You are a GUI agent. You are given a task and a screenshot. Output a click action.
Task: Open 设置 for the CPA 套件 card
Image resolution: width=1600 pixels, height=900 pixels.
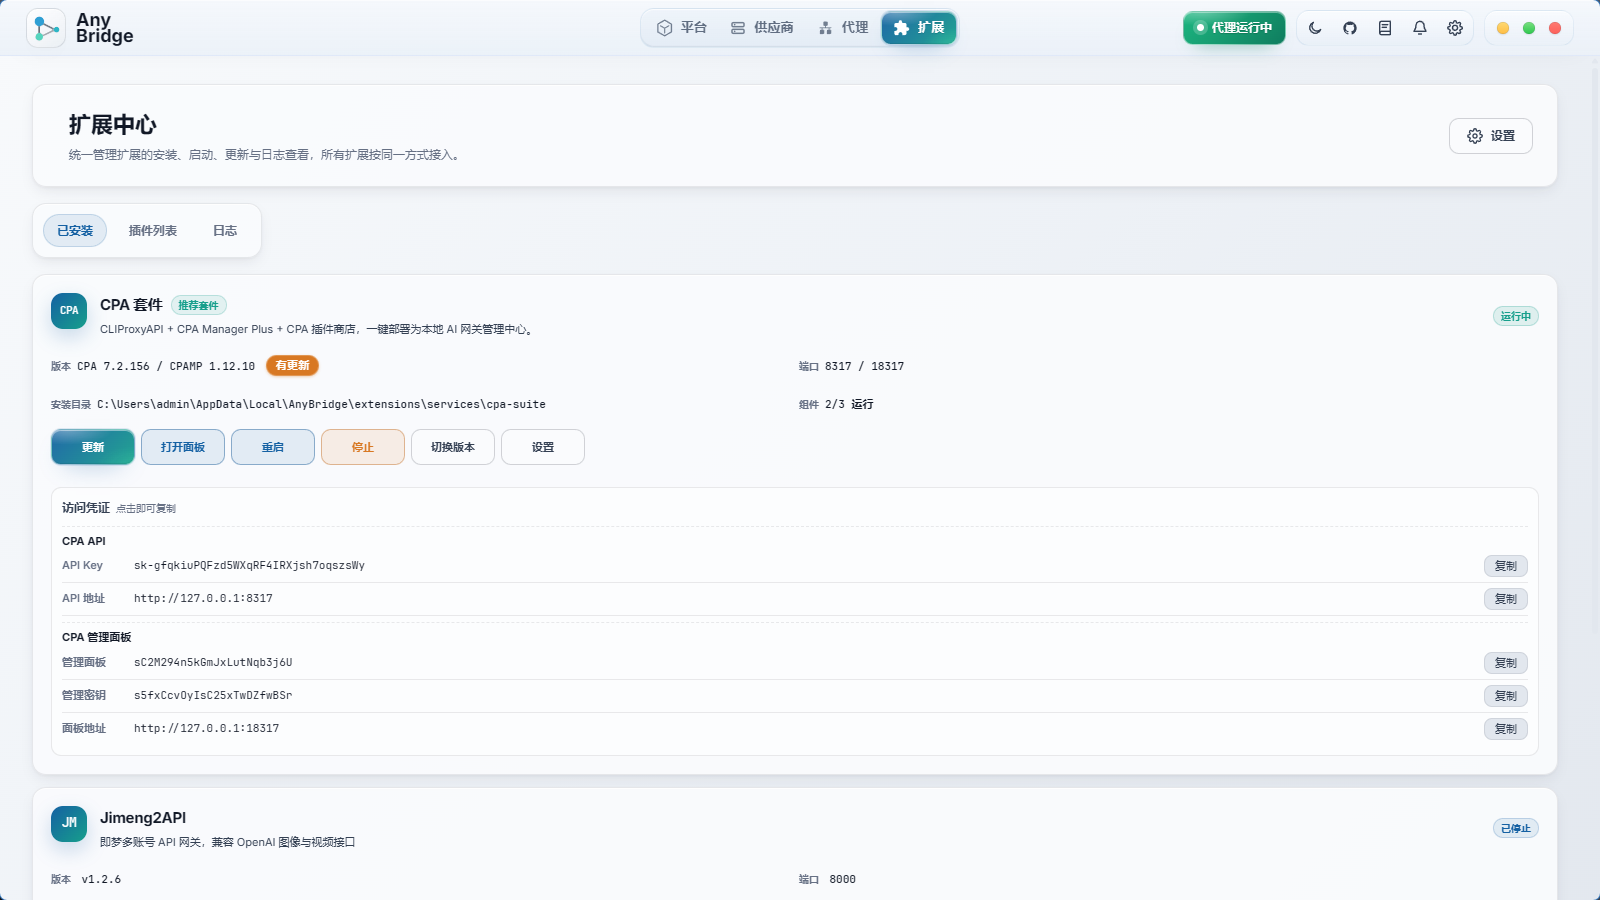click(x=543, y=447)
